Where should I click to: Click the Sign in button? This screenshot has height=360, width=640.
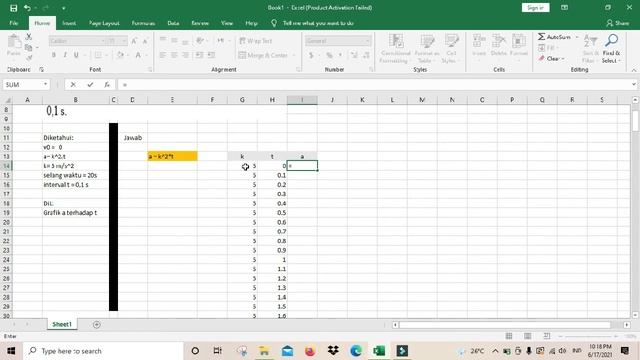[x=536, y=8]
